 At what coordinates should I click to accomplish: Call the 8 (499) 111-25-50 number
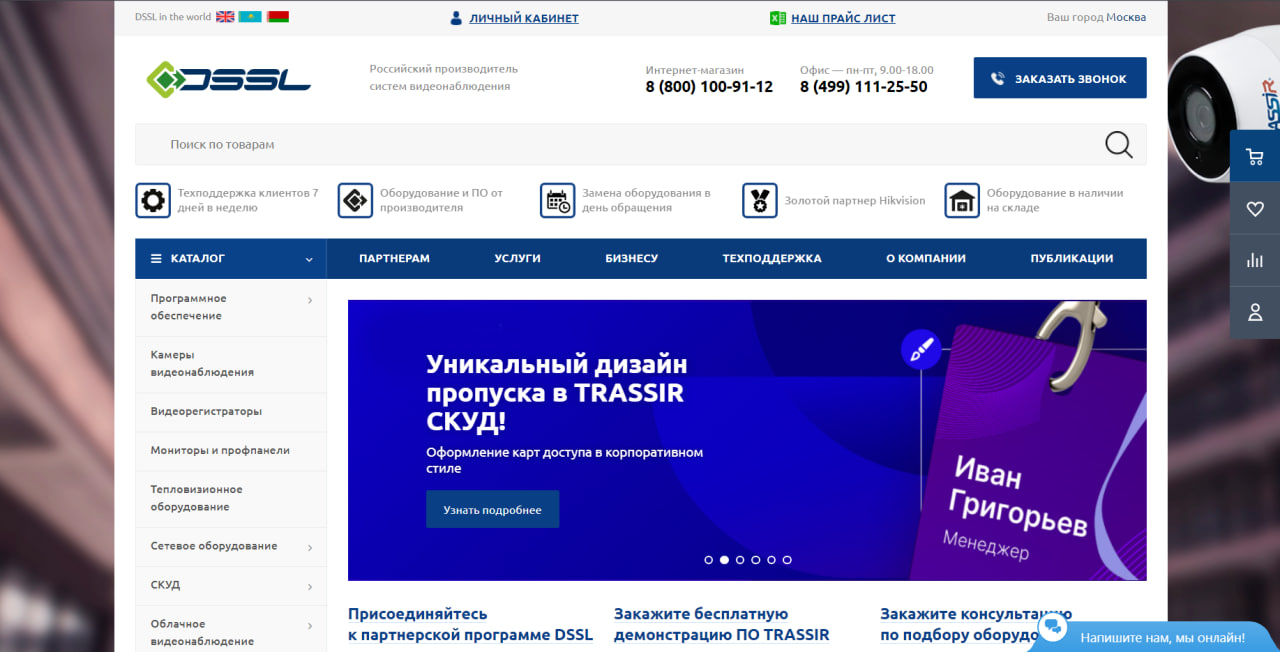[863, 87]
